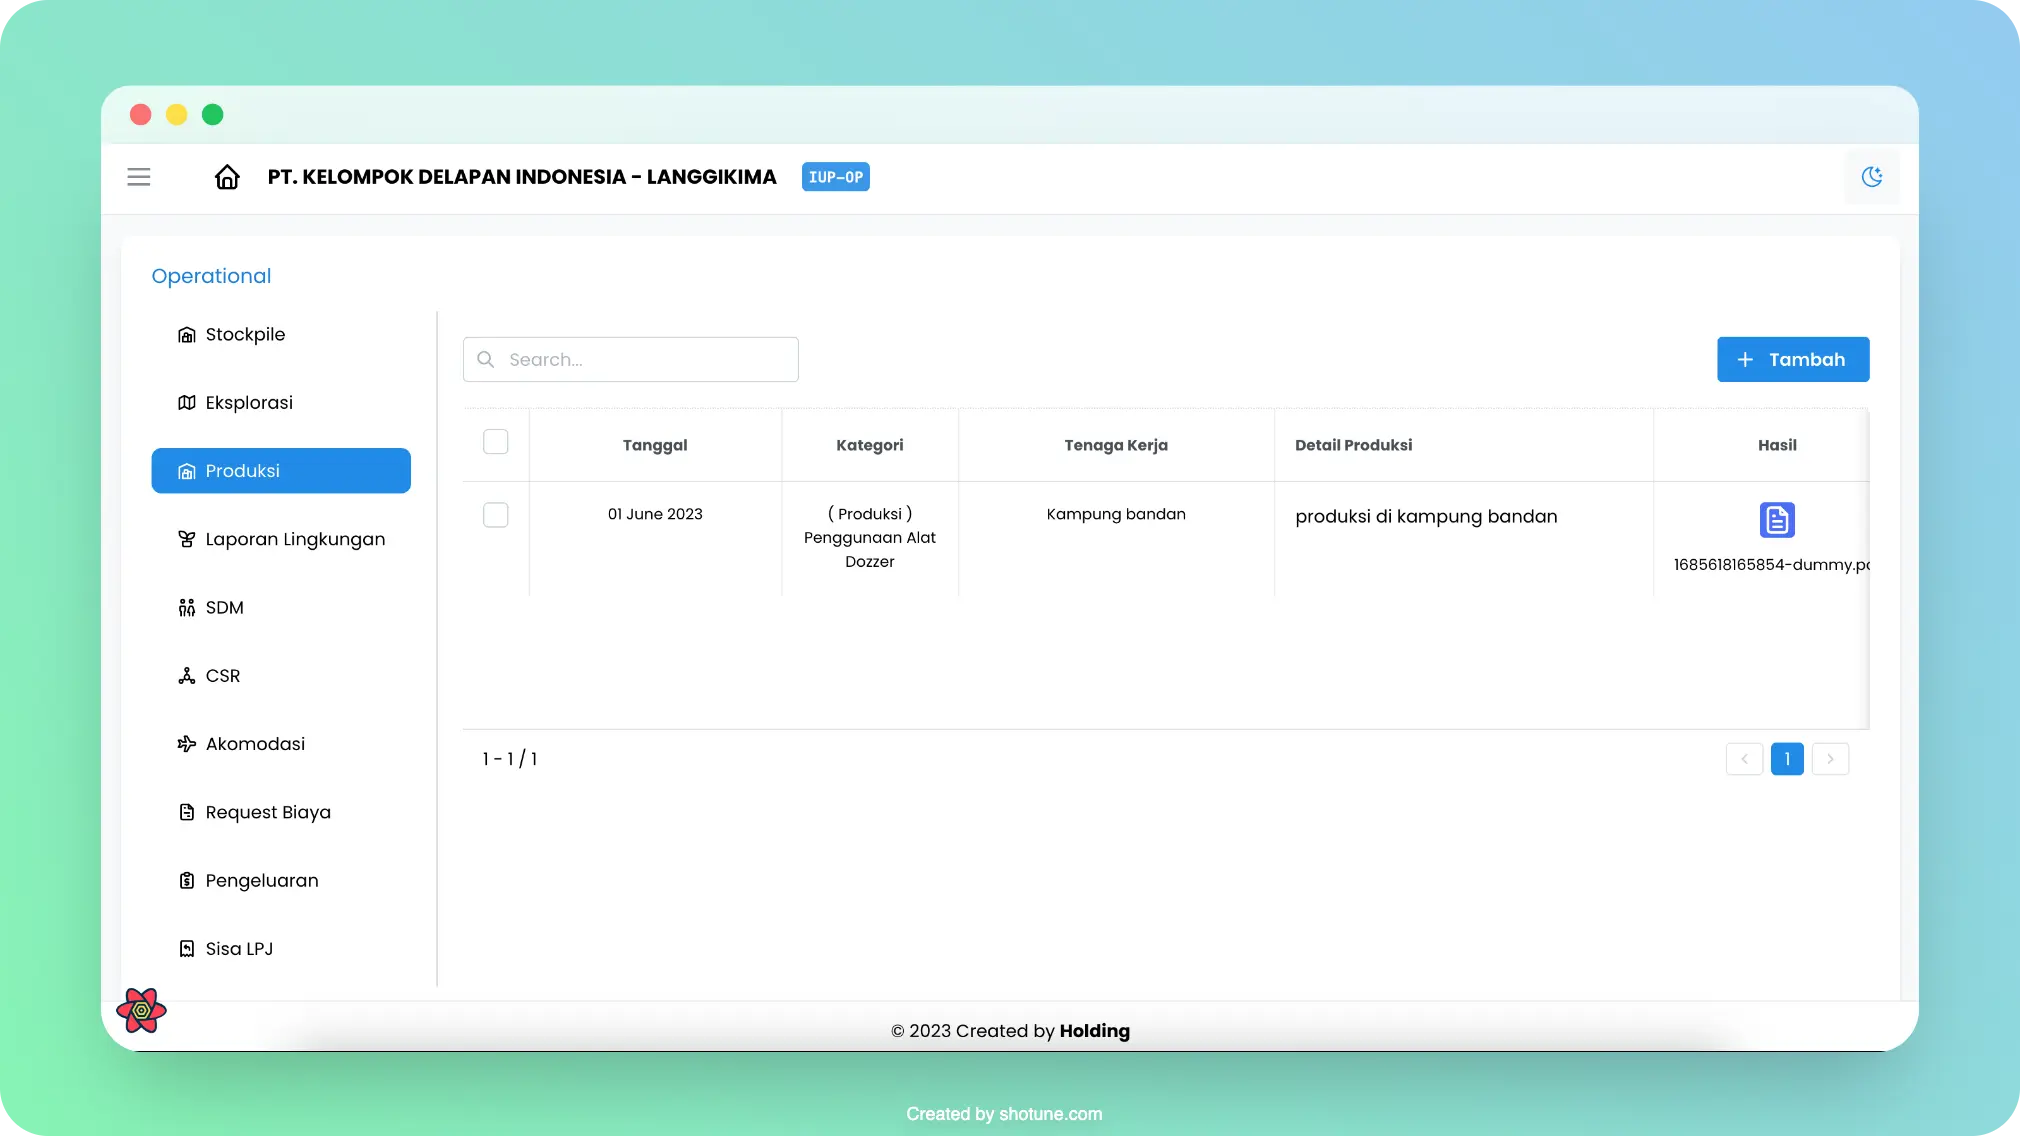The width and height of the screenshot is (2020, 1136).
Task: Click the Produksi sidebar icon
Action: 185,470
